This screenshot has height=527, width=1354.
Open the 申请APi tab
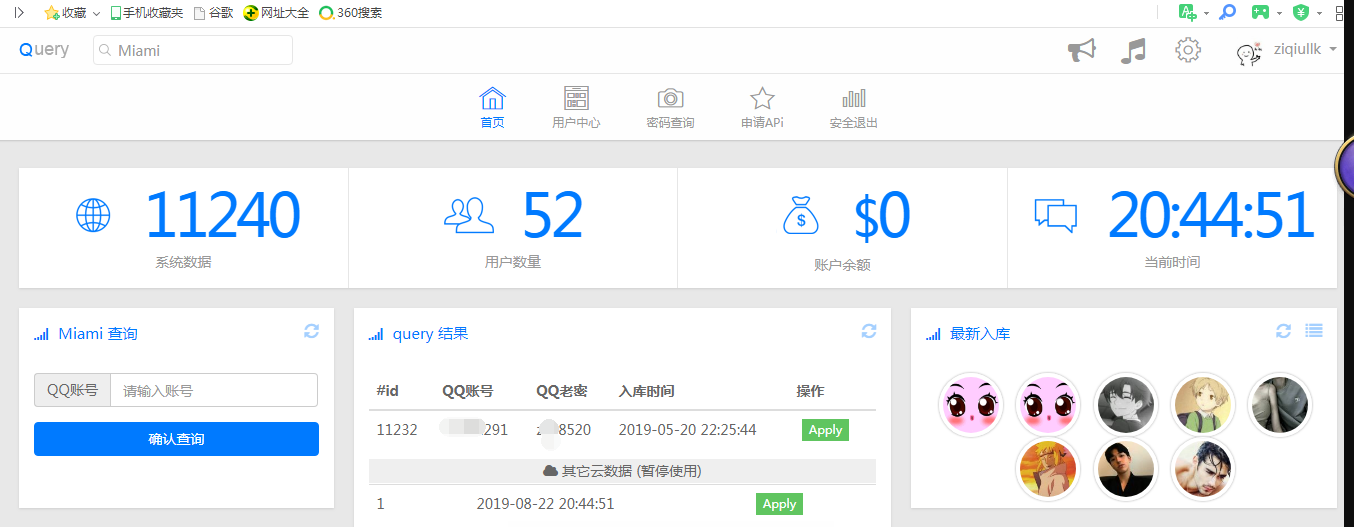[x=762, y=108]
